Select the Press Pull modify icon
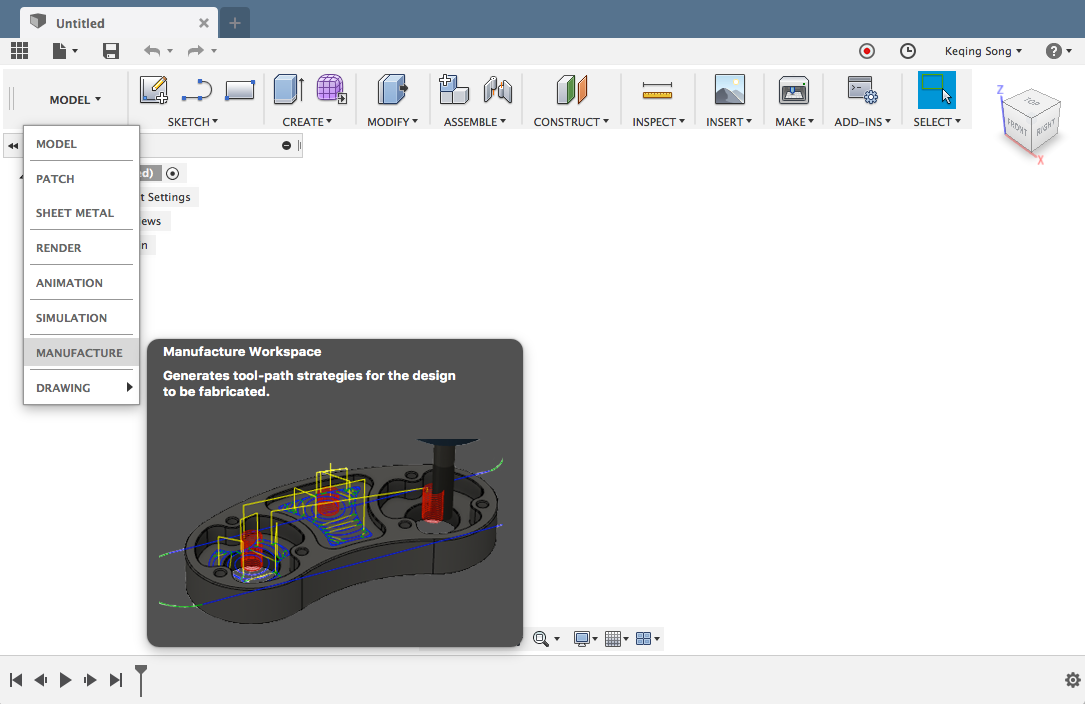This screenshot has height=704, width=1085. point(392,91)
